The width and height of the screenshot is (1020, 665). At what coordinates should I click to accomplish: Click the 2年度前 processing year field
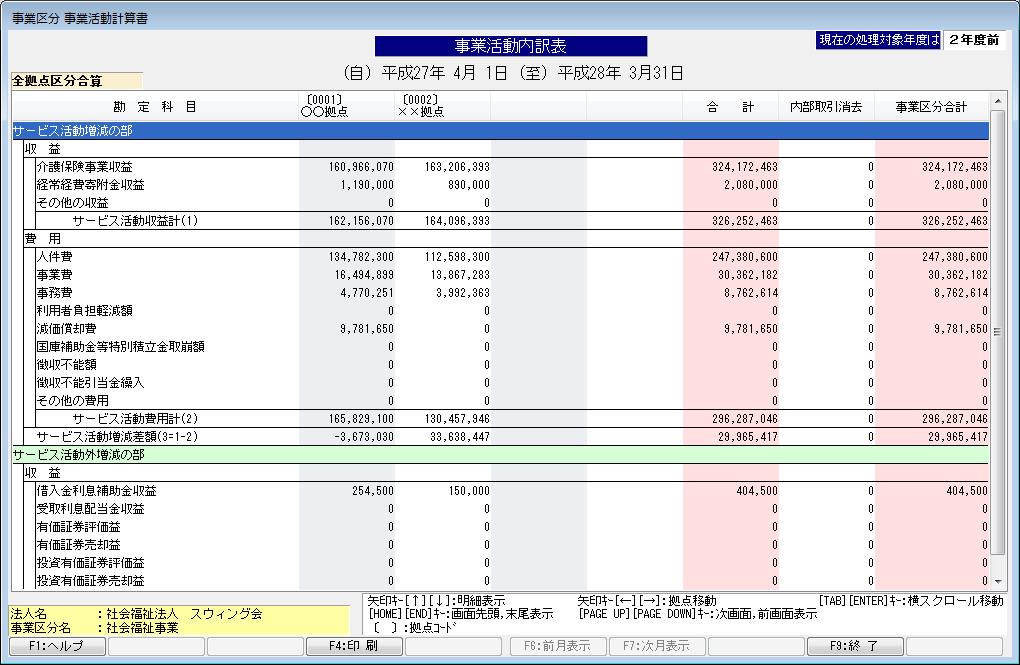(x=973, y=40)
